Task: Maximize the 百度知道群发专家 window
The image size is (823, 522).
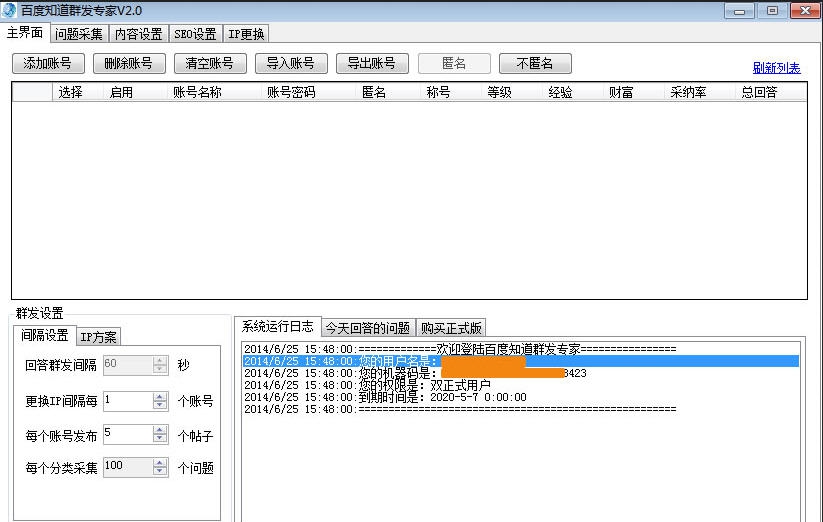Action: click(772, 10)
